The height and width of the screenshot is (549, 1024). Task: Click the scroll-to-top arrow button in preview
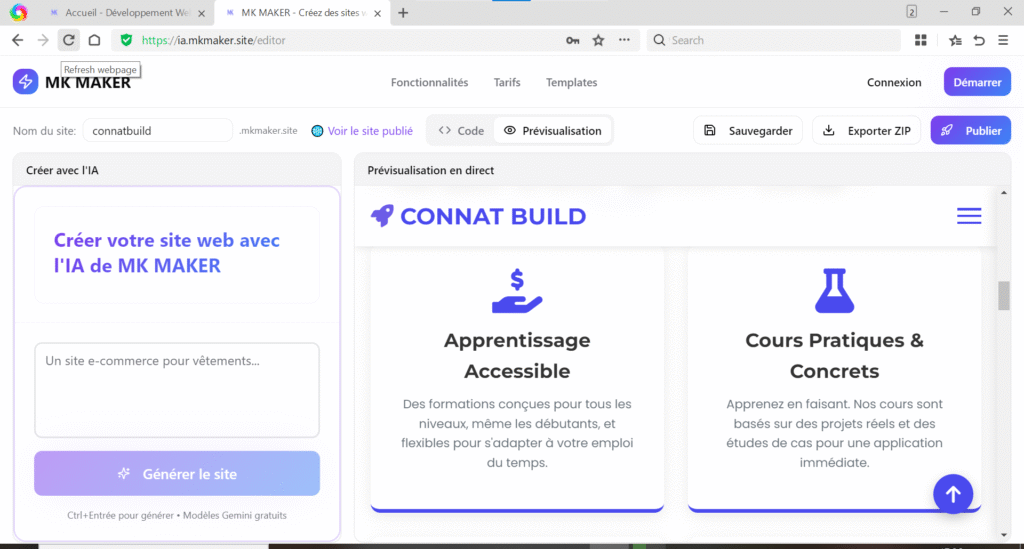click(x=952, y=494)
